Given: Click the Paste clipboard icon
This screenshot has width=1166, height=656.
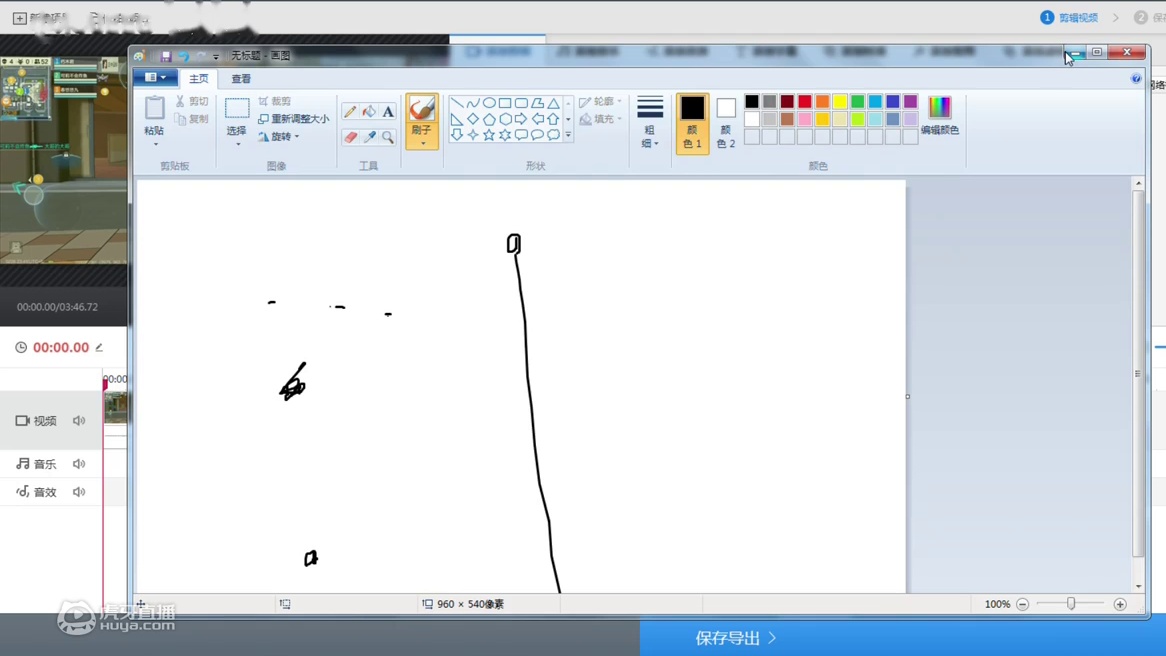Looking at the screenshot, I should pyautogui.click(x=155, y=109).
